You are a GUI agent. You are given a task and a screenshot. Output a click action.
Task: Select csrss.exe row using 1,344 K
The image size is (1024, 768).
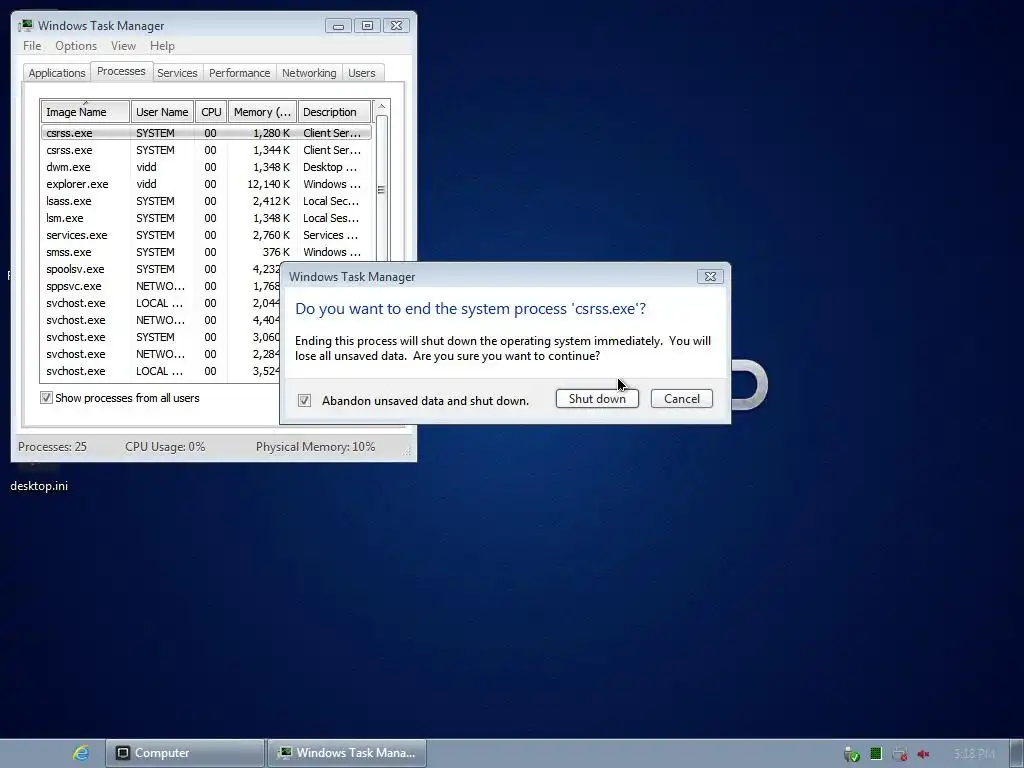206,150
